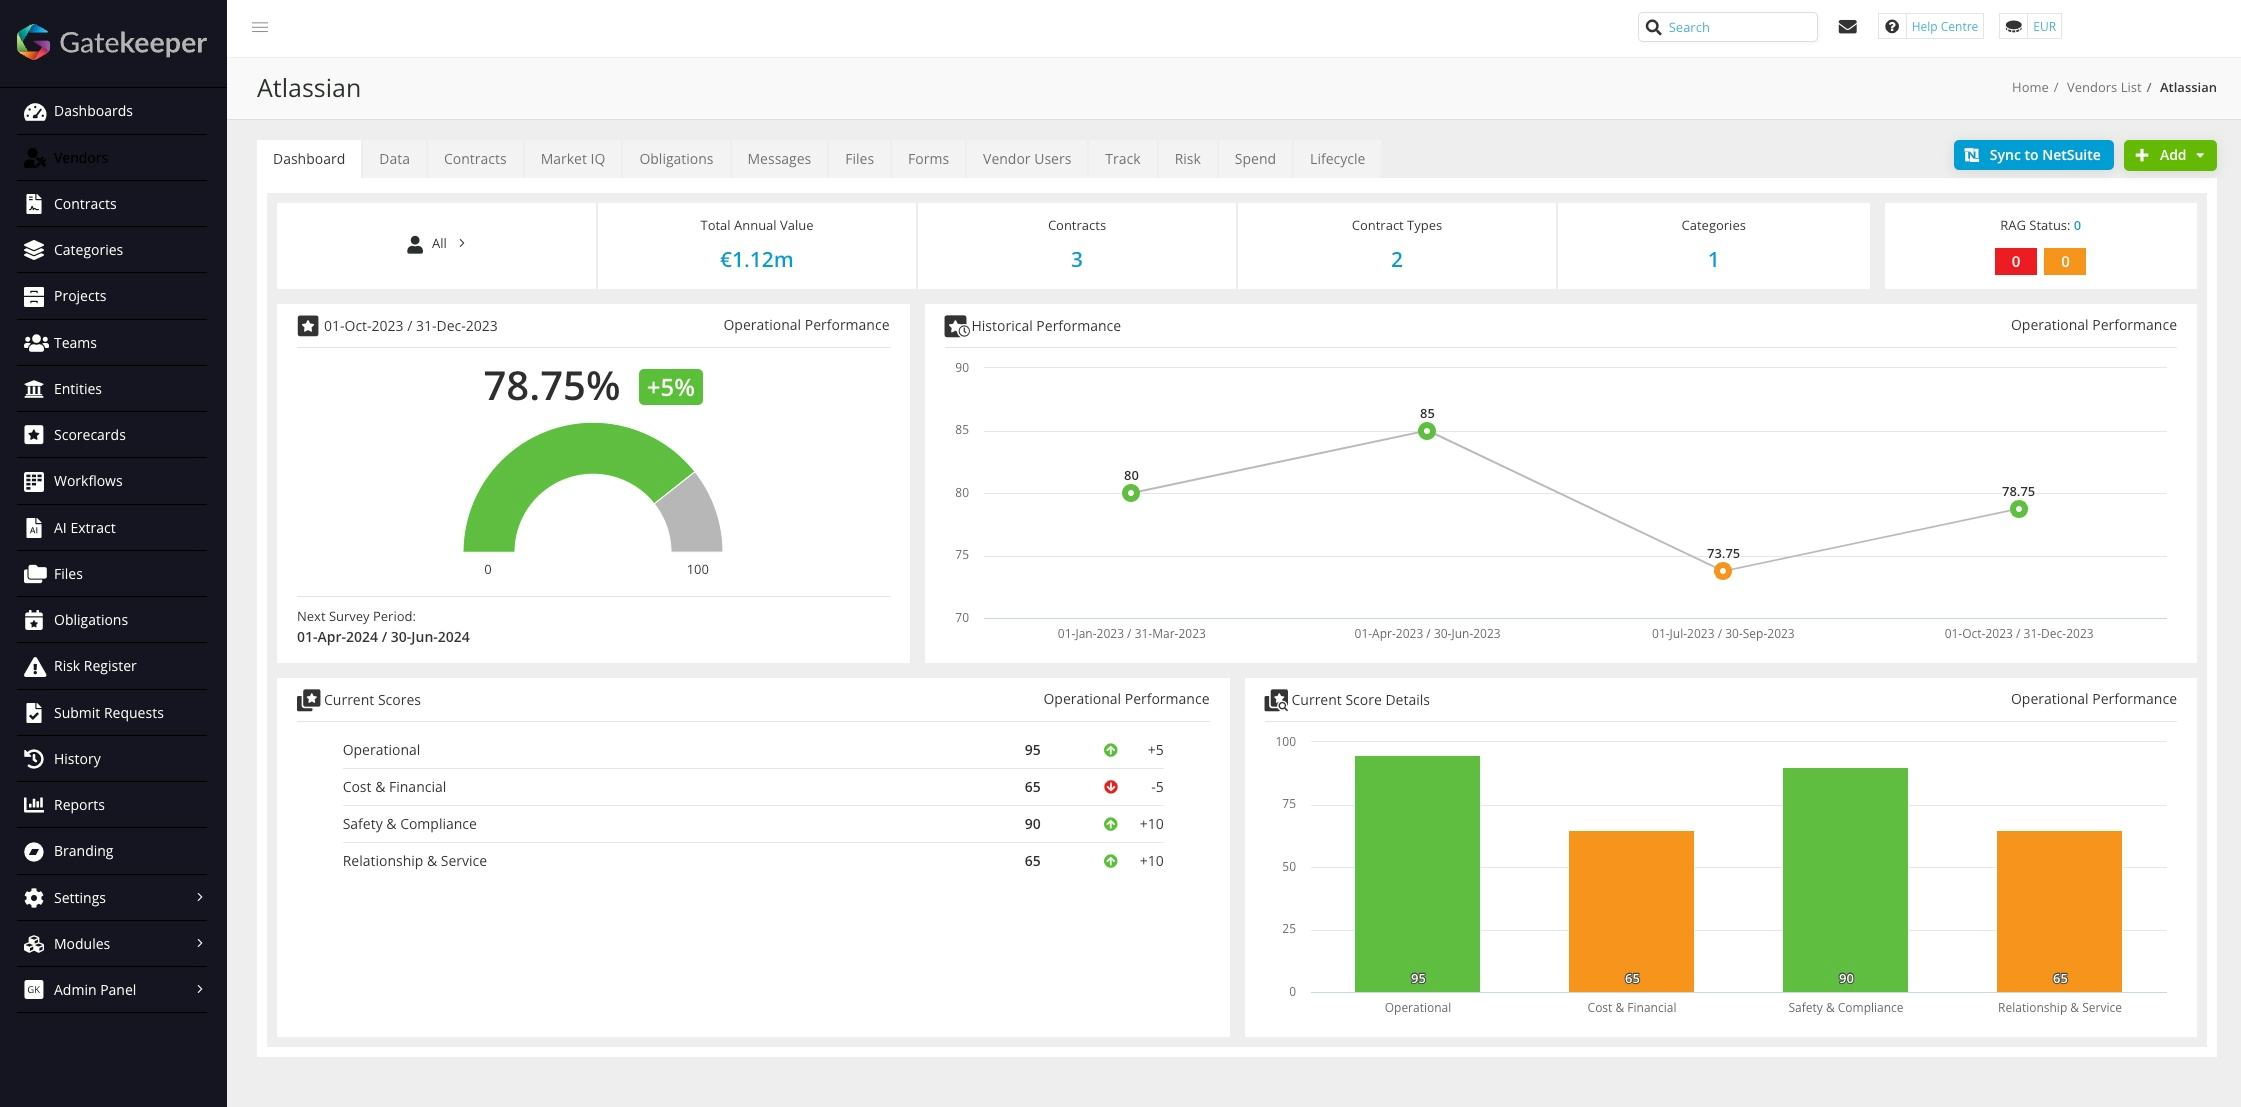Image resolution: width=2241 pixels, height=1107 pixels.
Task: Click the Files folder icon in the sidebar
Action: 35,574
